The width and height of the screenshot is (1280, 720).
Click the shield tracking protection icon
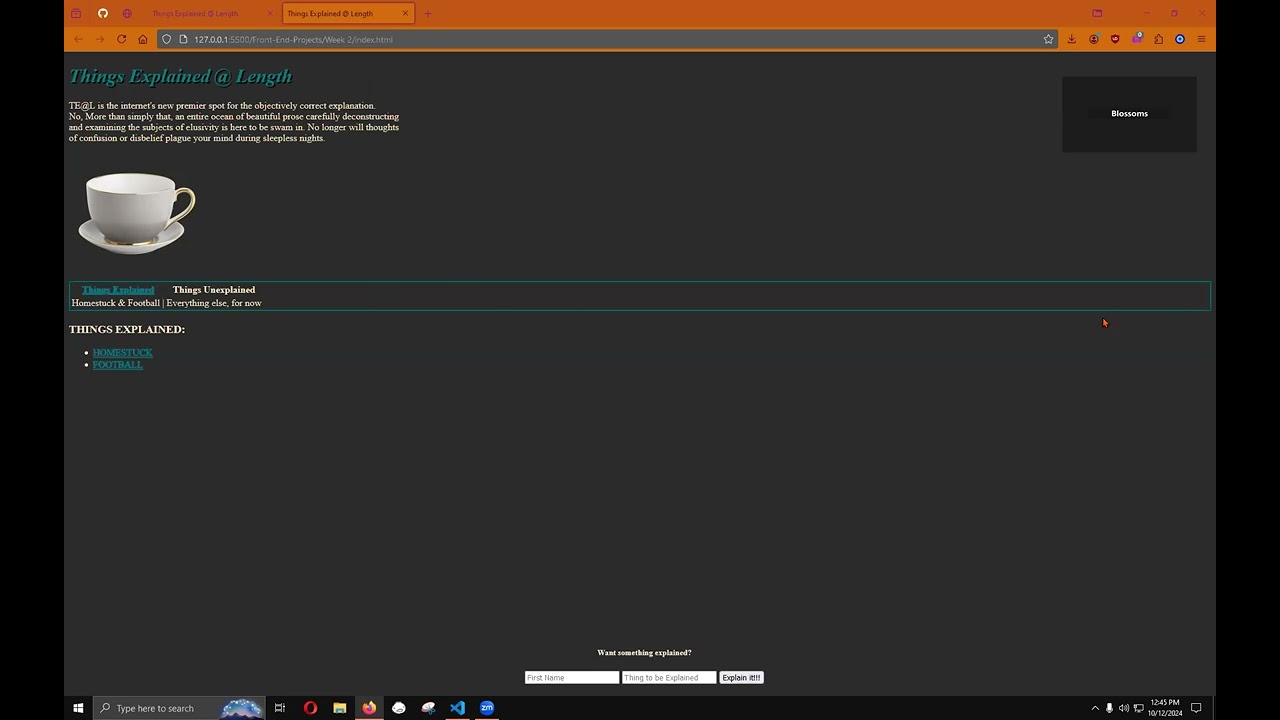[x=167, y=39]
